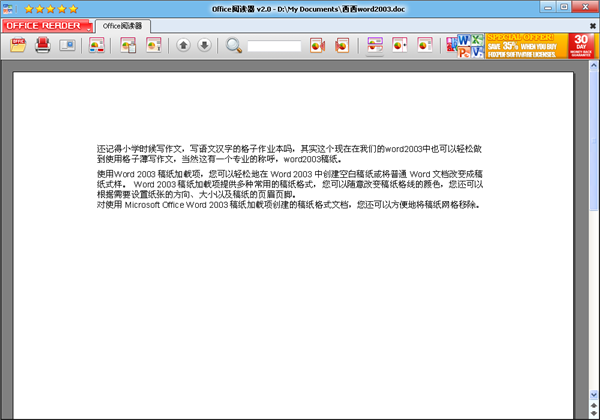Open the OFFICE READER red menu button
This screenshot has width=600, height=420.
coord(47,26)
